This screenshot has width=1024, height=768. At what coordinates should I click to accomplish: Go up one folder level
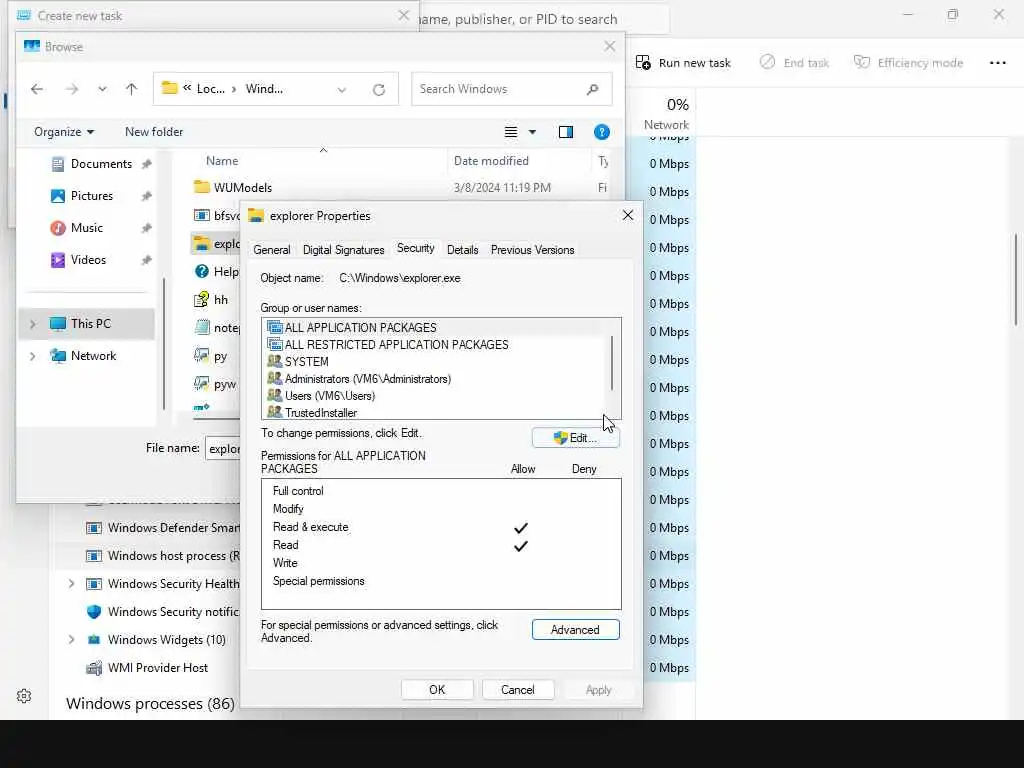point(131,89)
